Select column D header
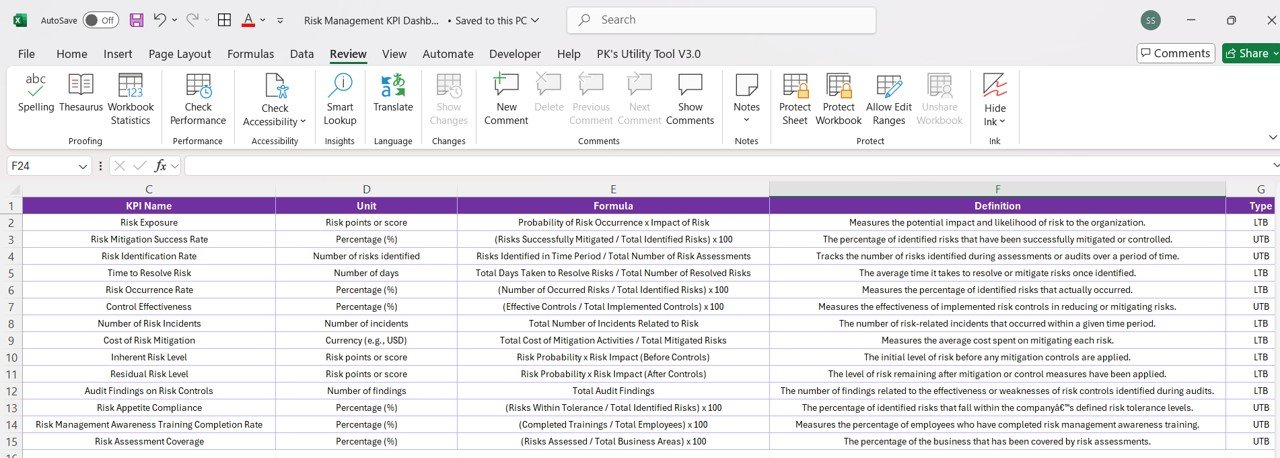The height and width of the screenshot is (458, 1280). tap(366, 189)
